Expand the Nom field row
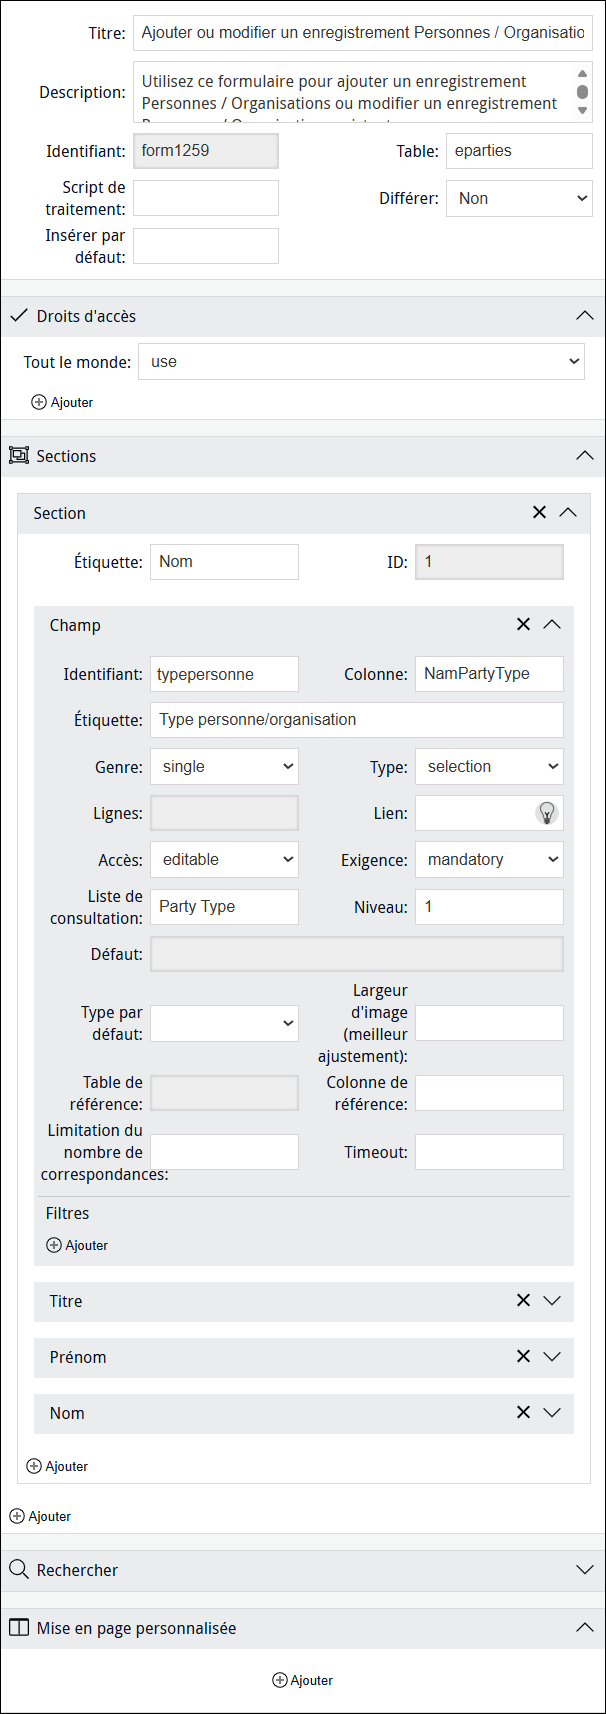The height and width of the screenshot is (1714, 606). point(552,1413)
